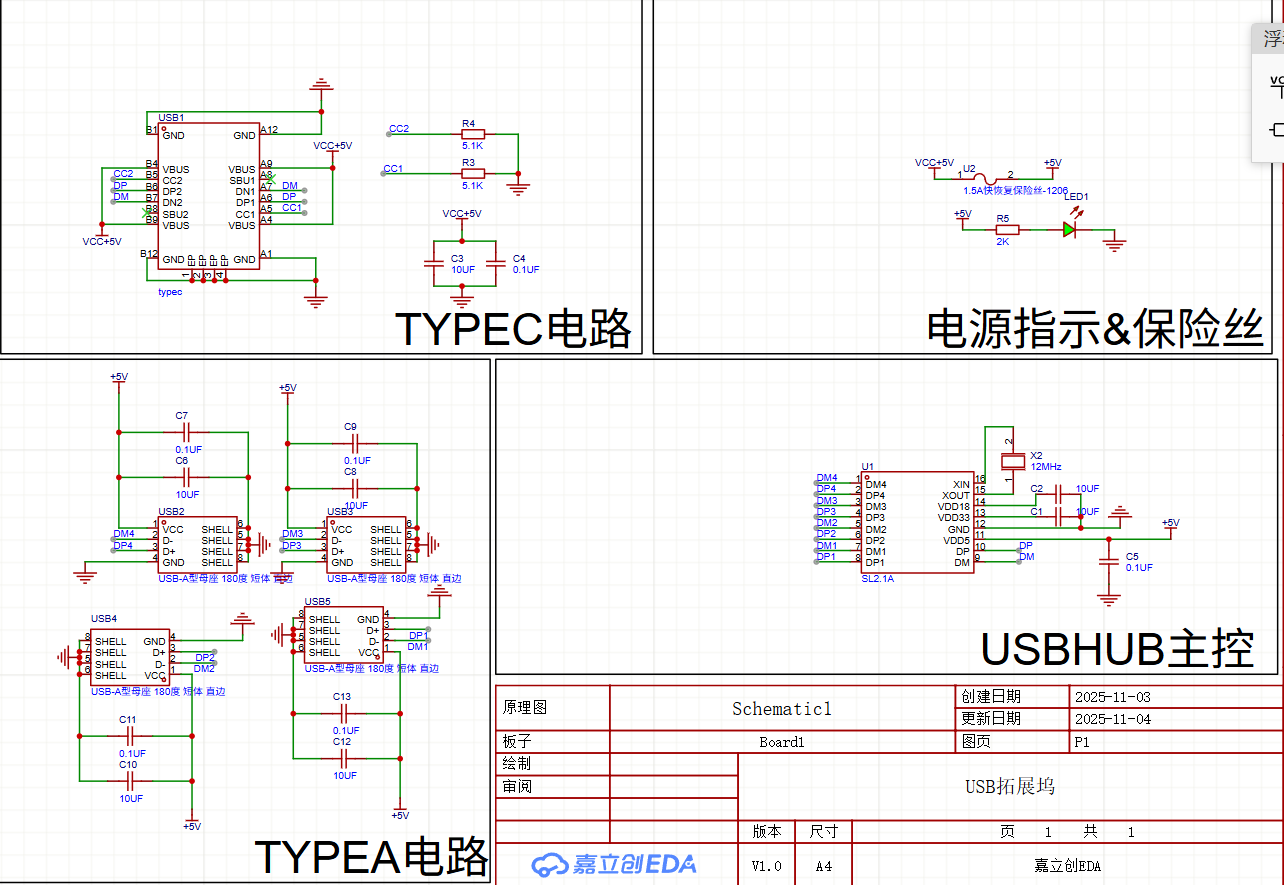This screenshot has height=885, width=1284.
Task: Select the DM net label near USB1
Action: 119,197
